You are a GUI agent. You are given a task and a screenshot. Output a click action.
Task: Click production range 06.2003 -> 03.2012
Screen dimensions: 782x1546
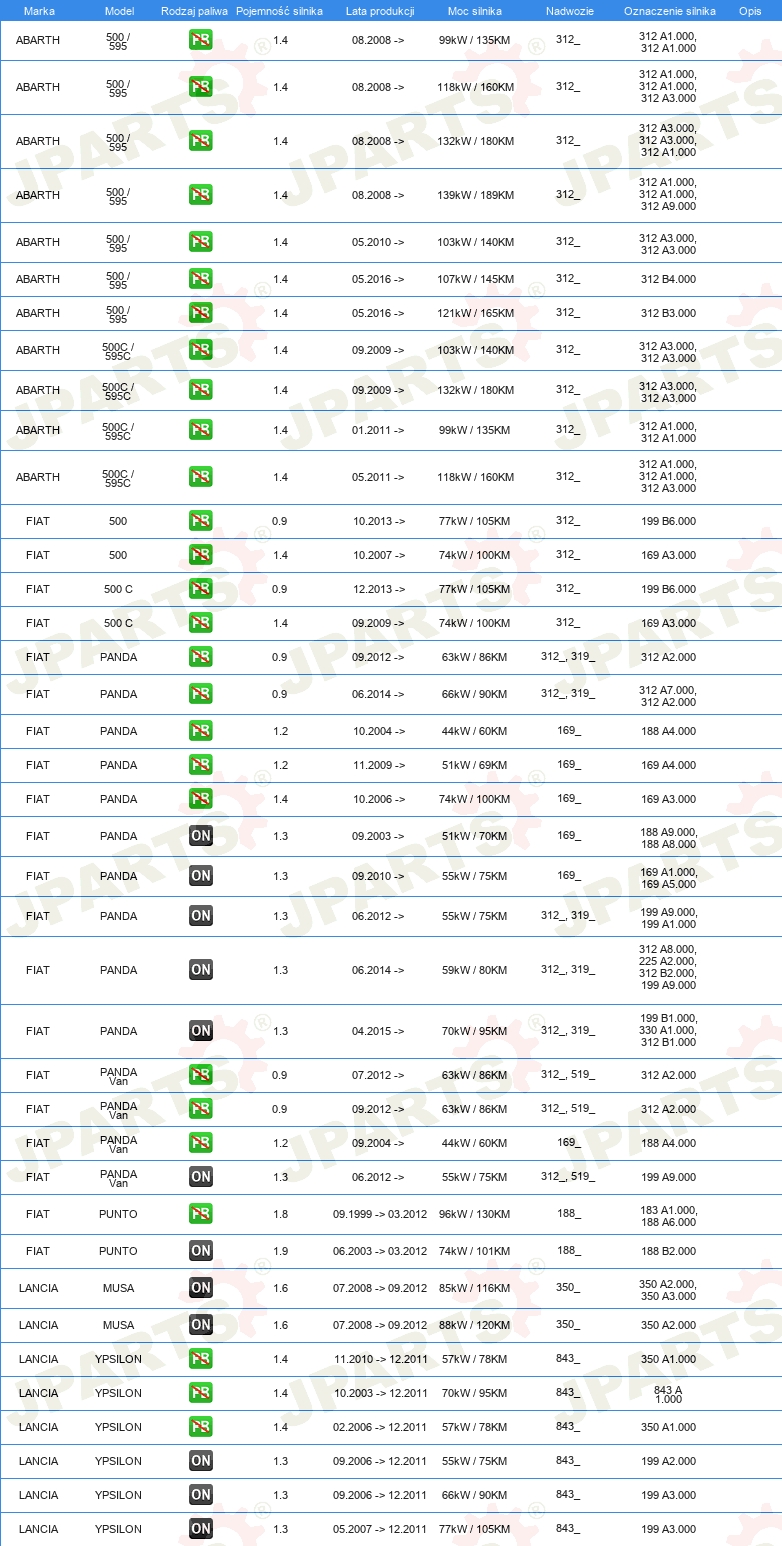(380, 1251)
